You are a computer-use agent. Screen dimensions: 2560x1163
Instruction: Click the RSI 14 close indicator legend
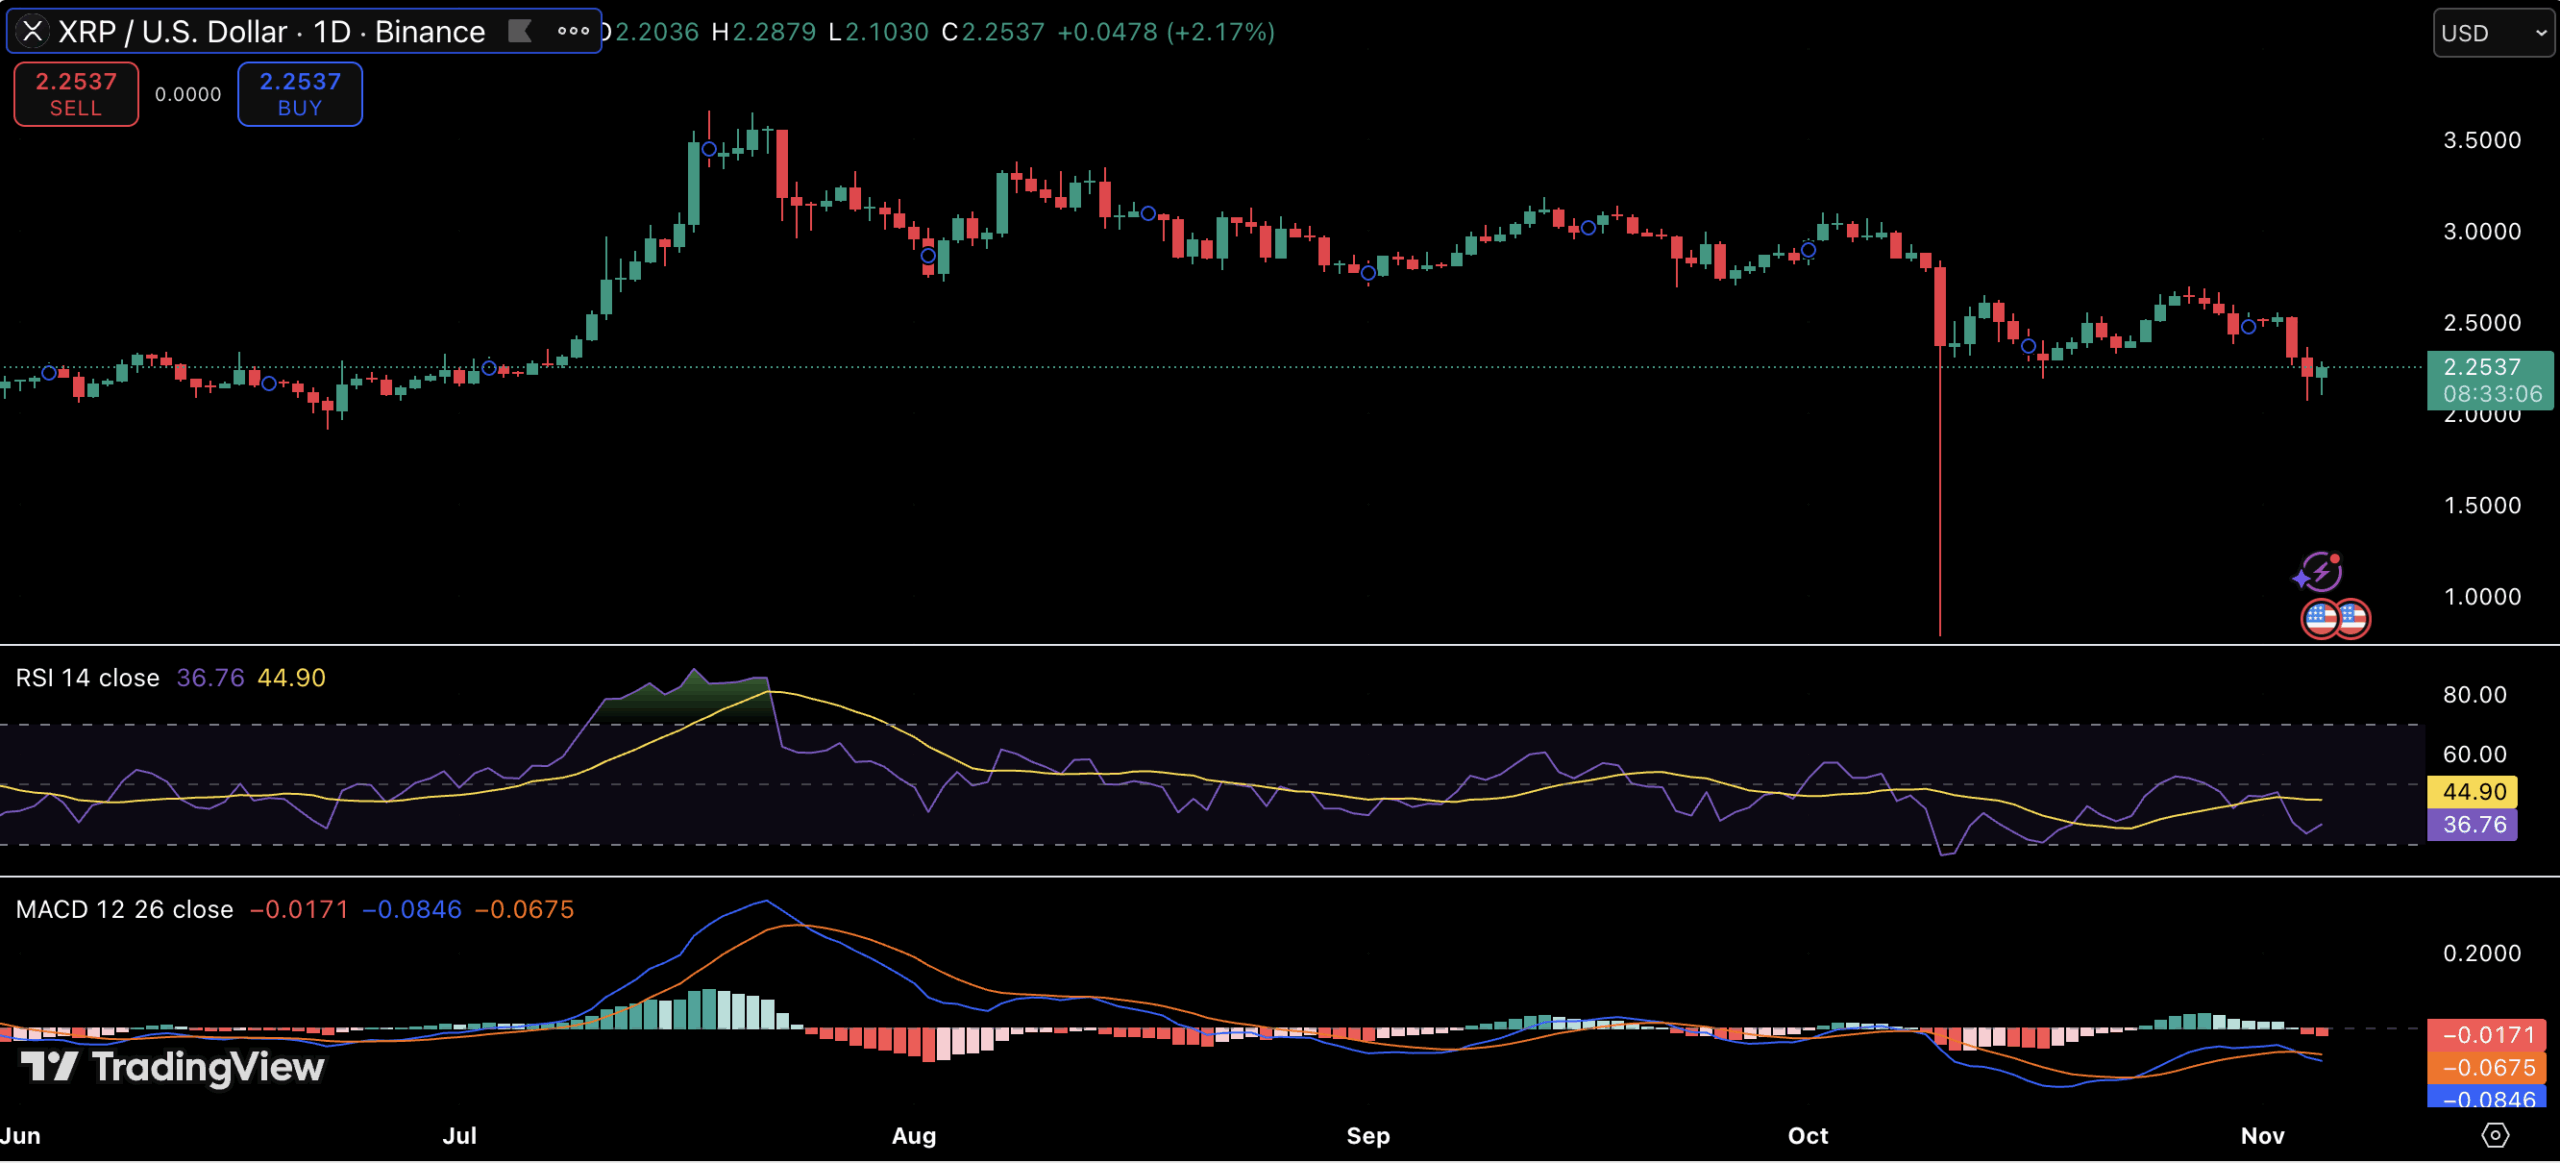pyautogui.click(x=88, y=678)
